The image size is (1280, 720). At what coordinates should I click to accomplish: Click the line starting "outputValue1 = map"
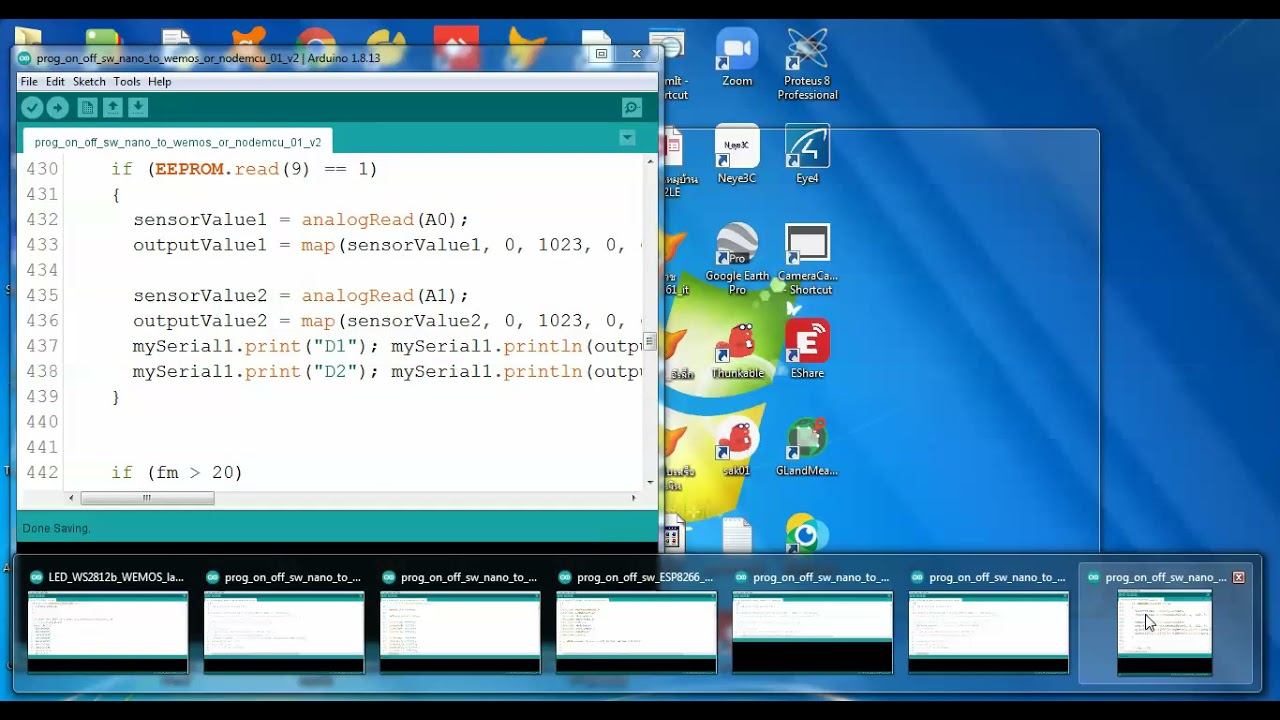pos(387,245)
